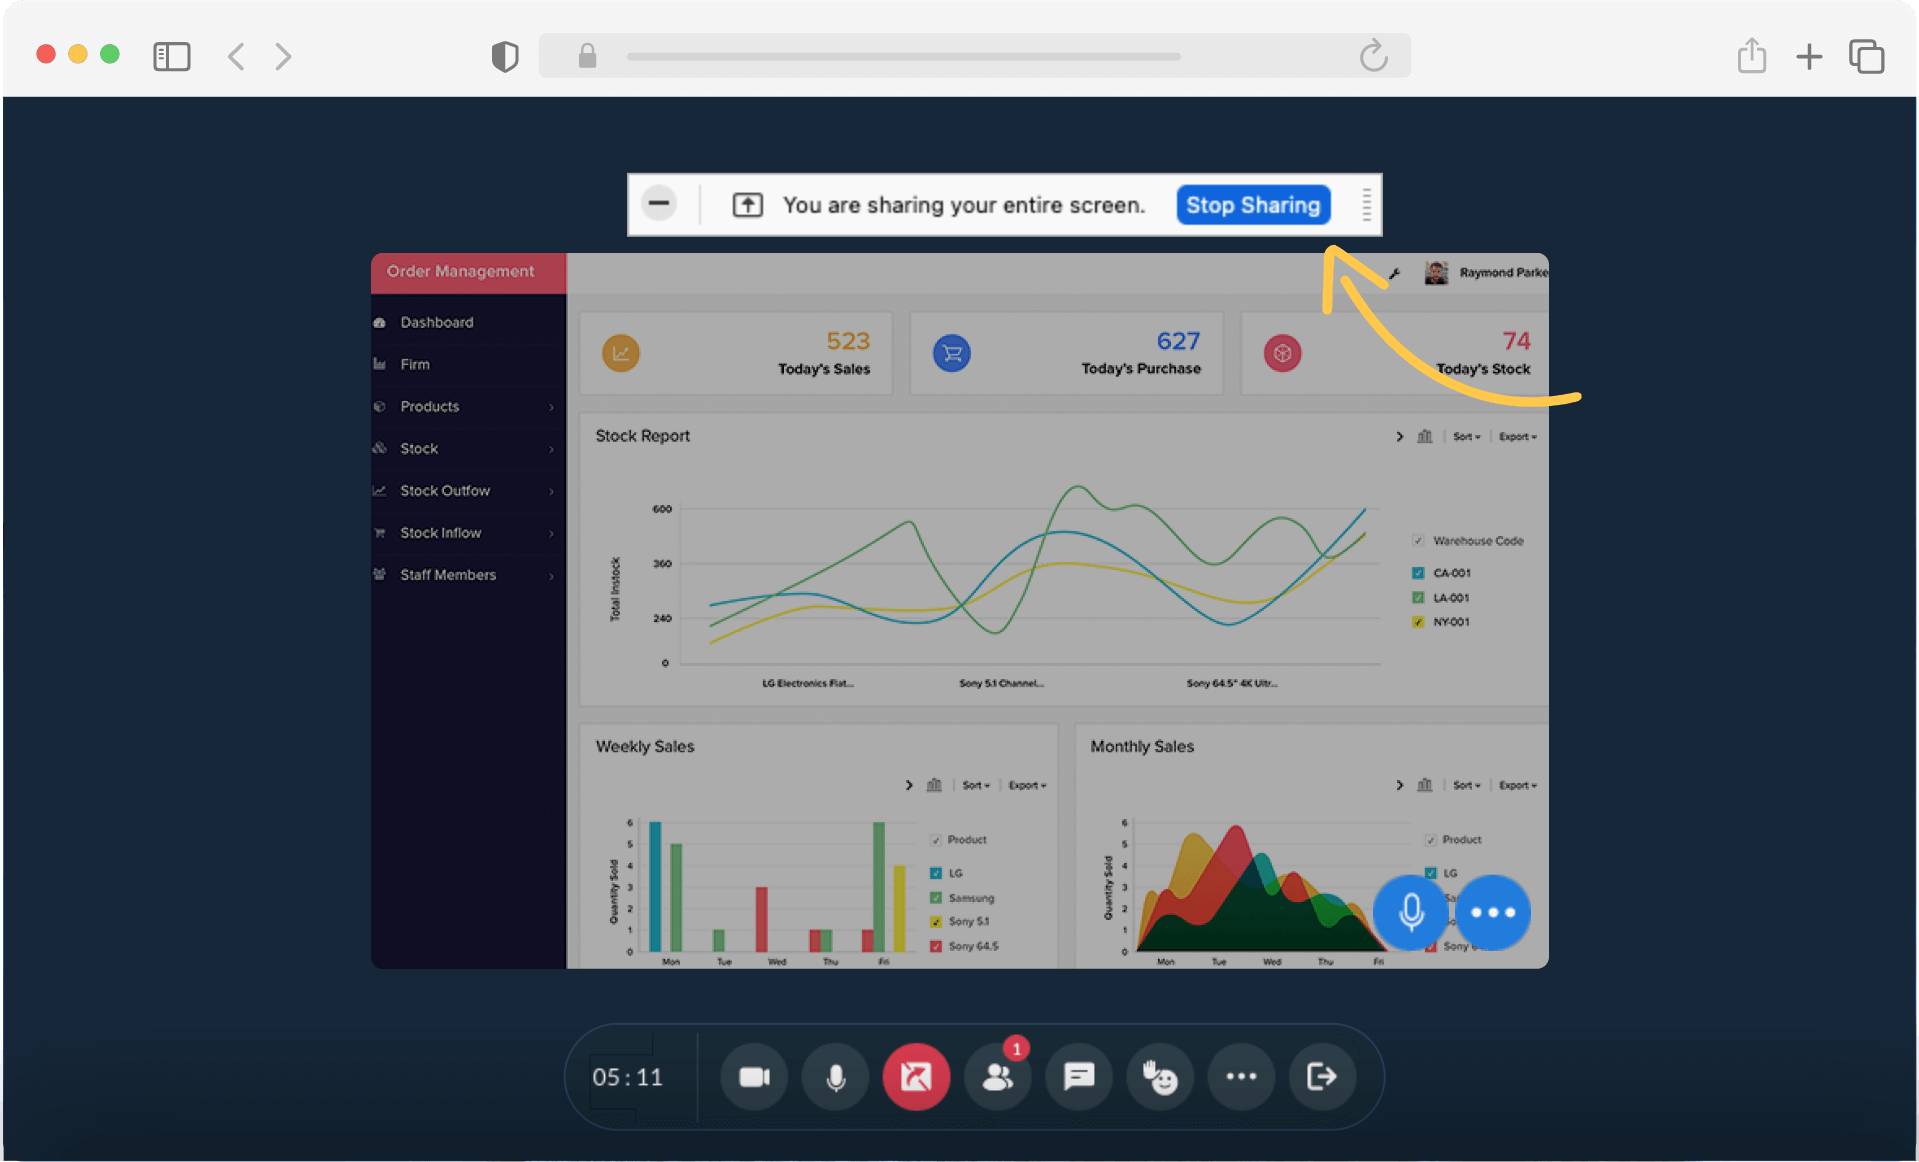Viewport: 1919px width, 1162px height.
Task: Open the Weekly Sales Export dropdown
Action: pos(1027,786)
